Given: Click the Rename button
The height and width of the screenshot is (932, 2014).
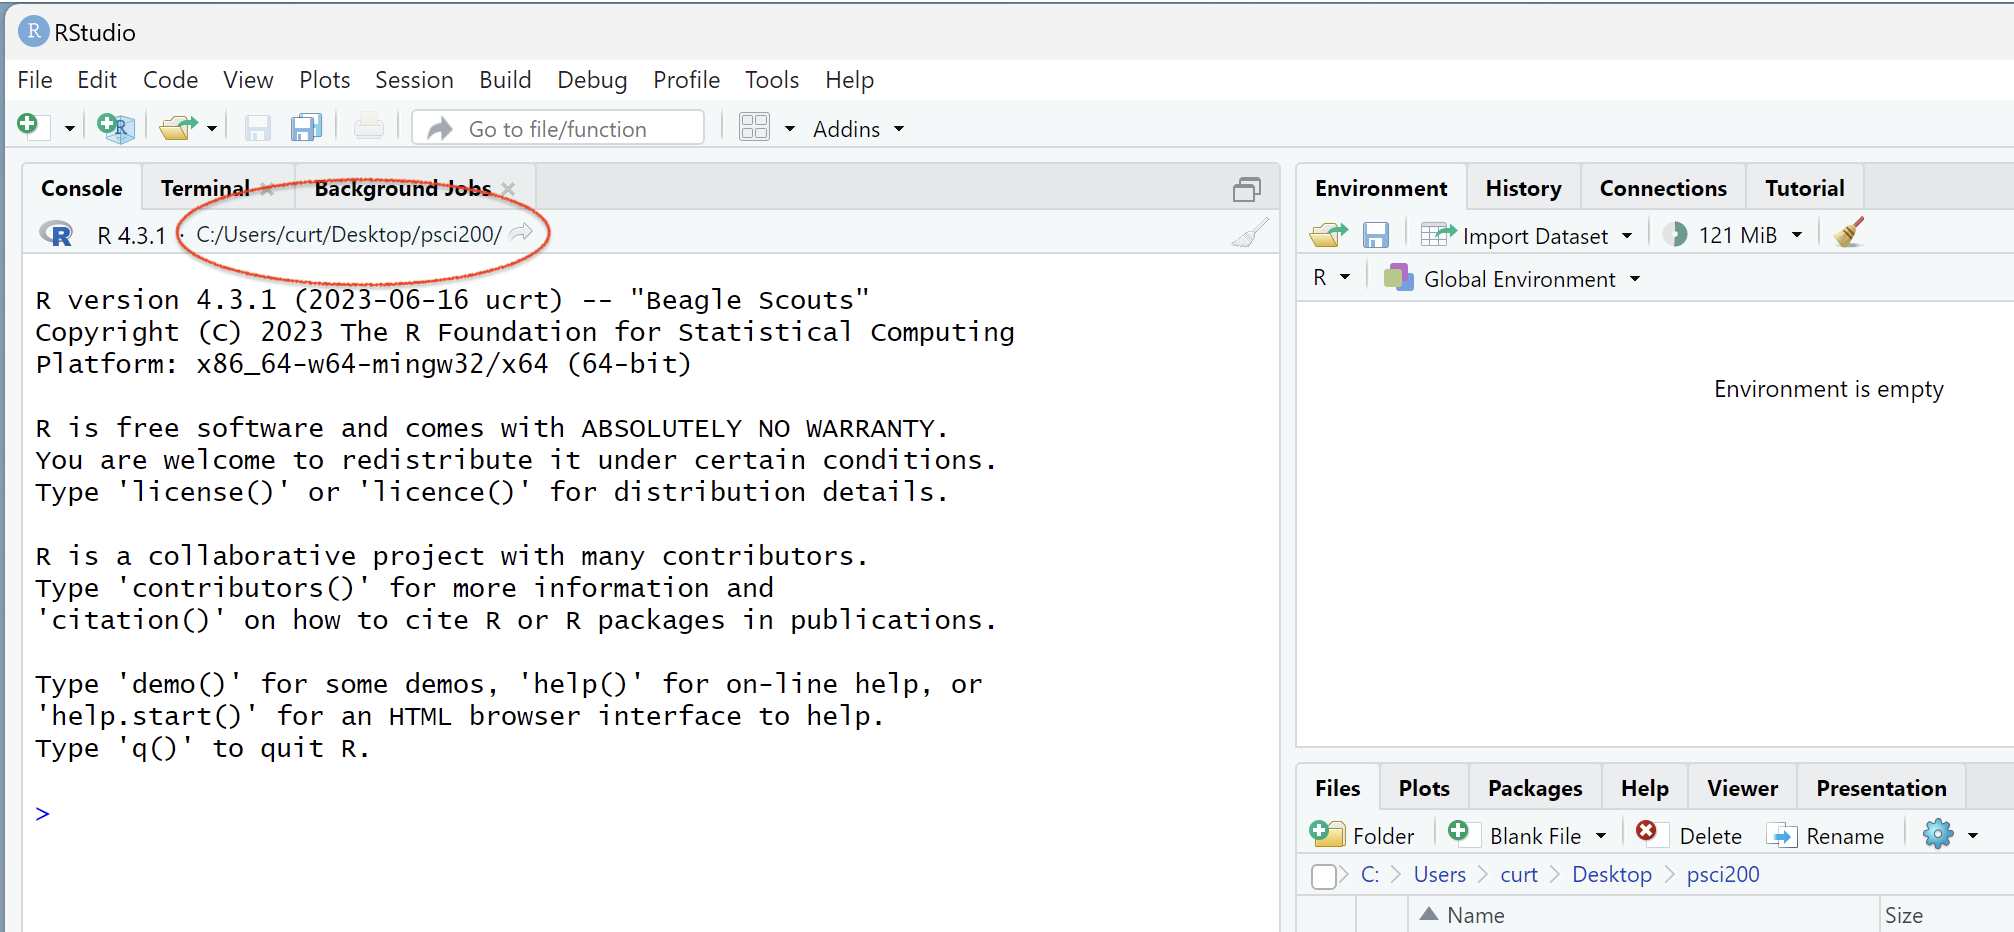Looking at the screenshot, I should tap(1825, 835).
